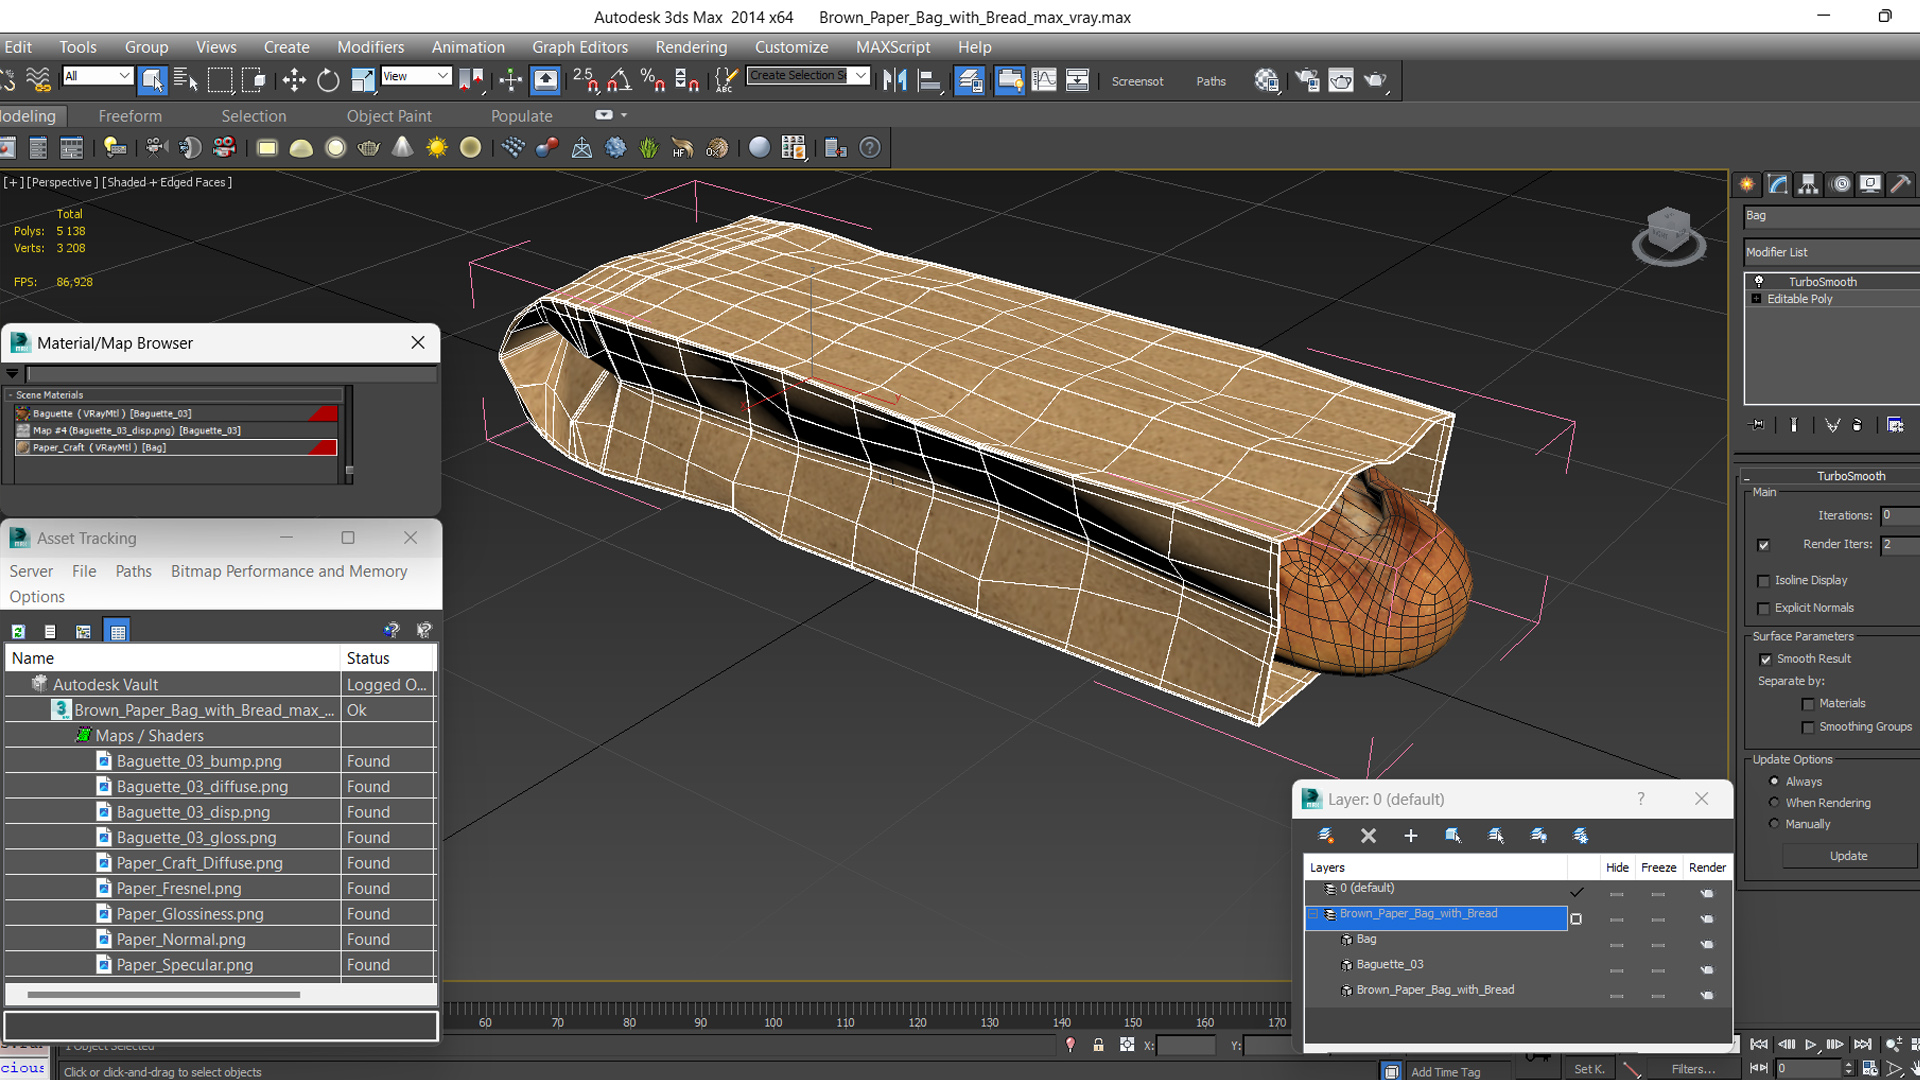Click the Create New Layer plus icon
Viewport: 1920px width, 1080px height.
(1410, 836)
